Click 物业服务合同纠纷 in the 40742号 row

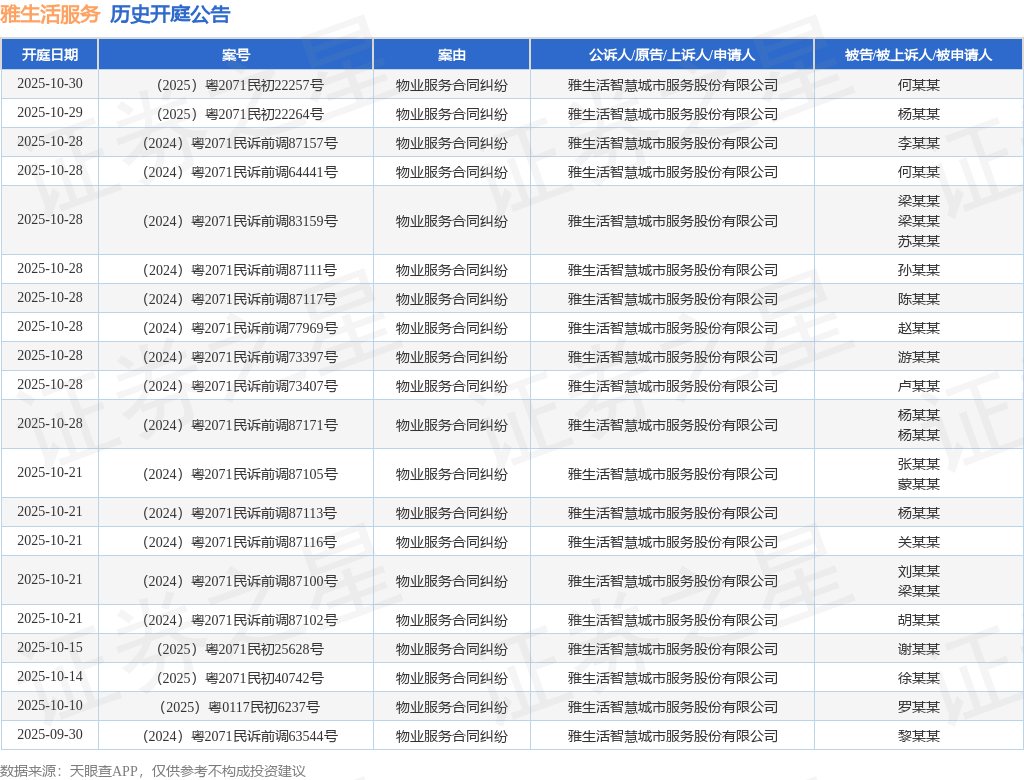(451, 678)
